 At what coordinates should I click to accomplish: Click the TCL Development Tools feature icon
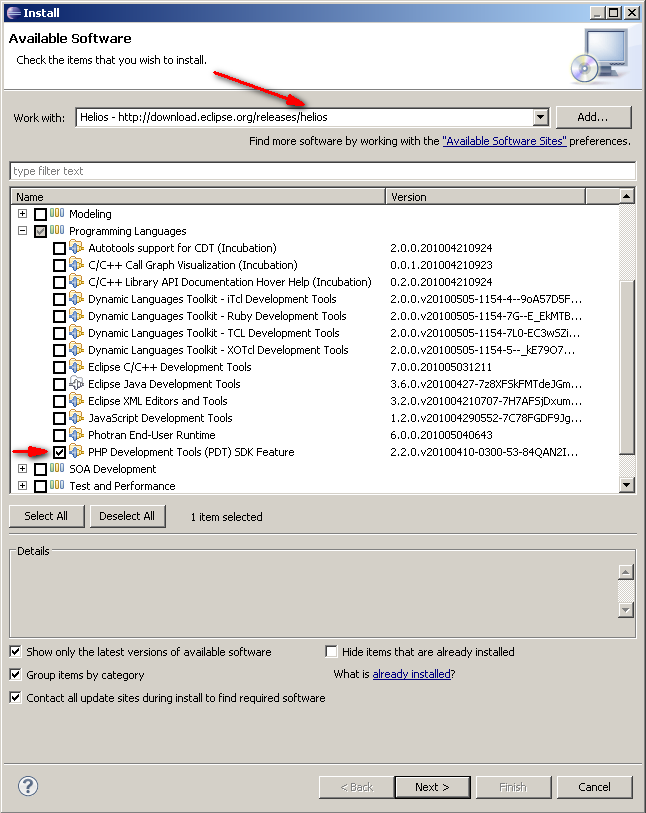point(76,332)
